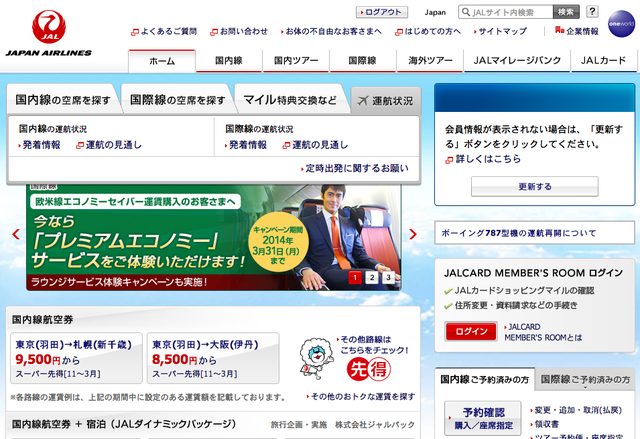Select 東京(羽田)→札幌(新千歳) fare box
This screenshot has width=640, height=439.
76,358
